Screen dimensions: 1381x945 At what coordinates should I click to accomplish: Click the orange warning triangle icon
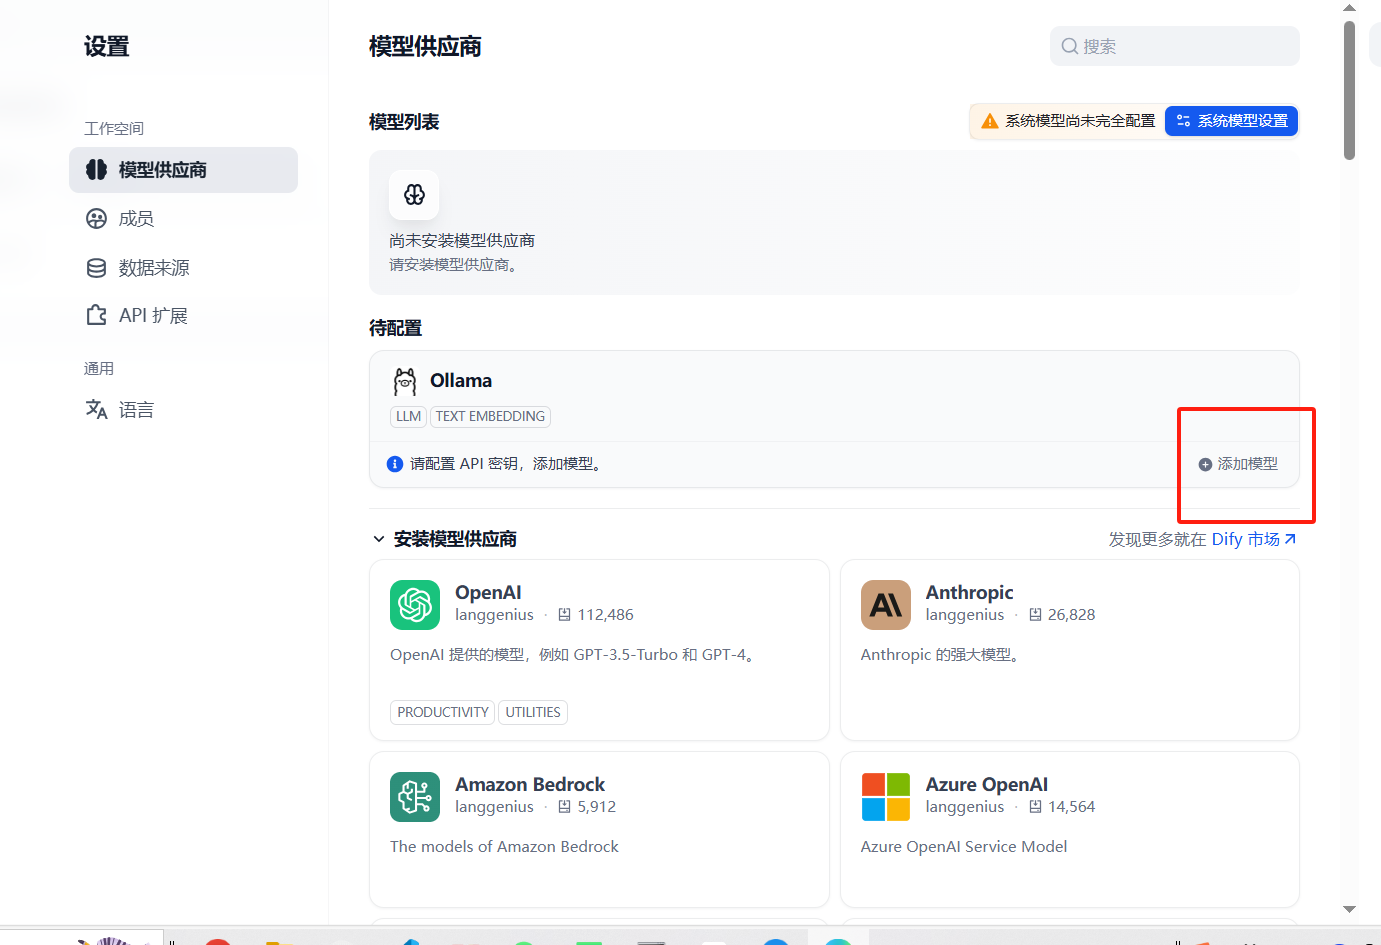(x=990, y=121)
